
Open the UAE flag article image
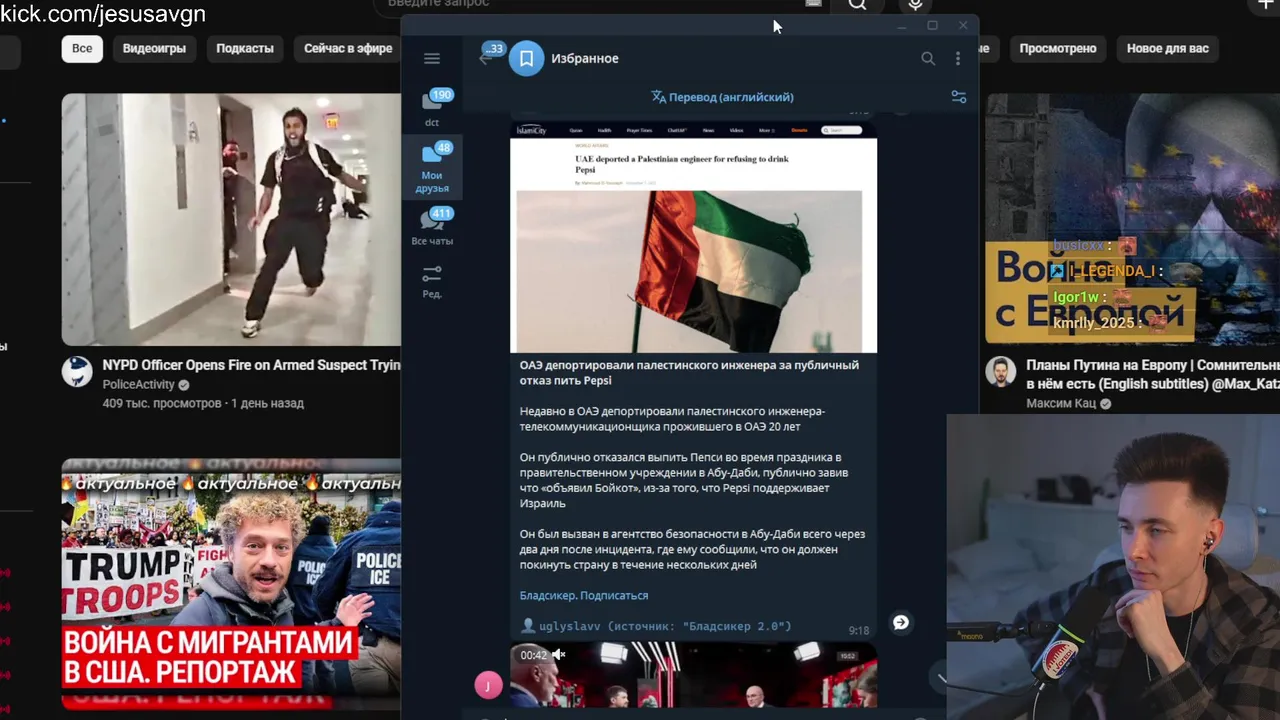(693, 238)
